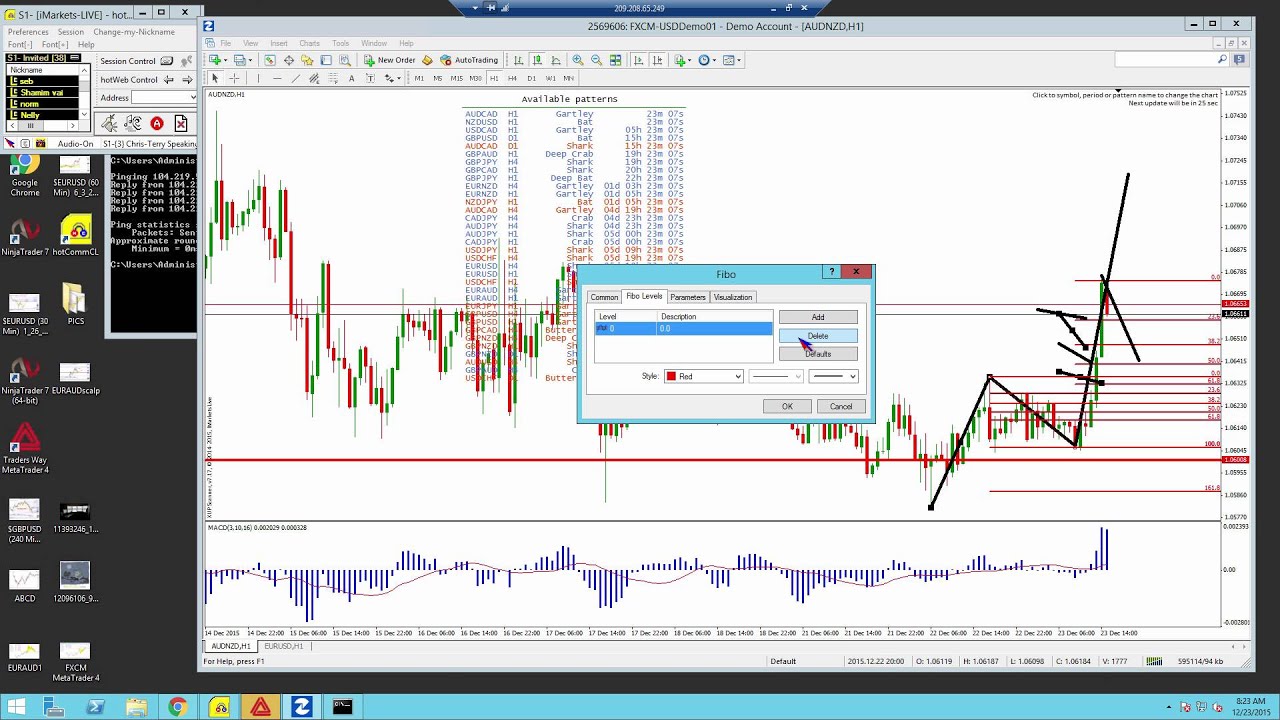Image resolution: width=1280 pixels, height=720 pixels.
Task: Select the Fibonacci retracement tool
Action: click(333, 78)
